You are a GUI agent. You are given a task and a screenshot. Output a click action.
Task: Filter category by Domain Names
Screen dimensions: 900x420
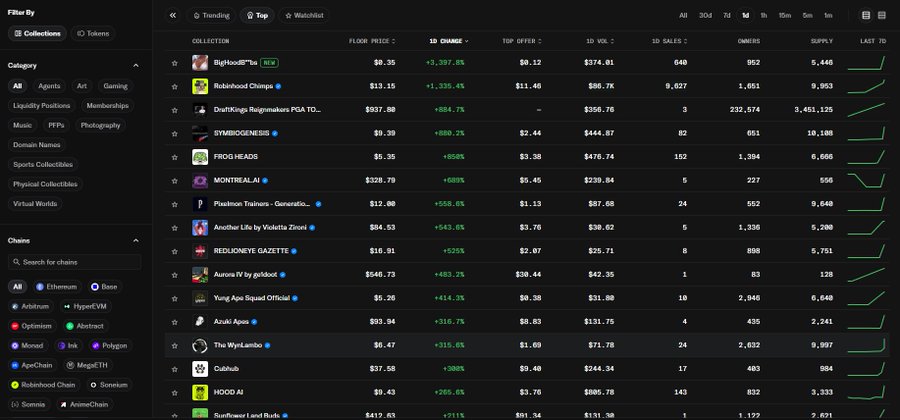click(x=37, y=145)
